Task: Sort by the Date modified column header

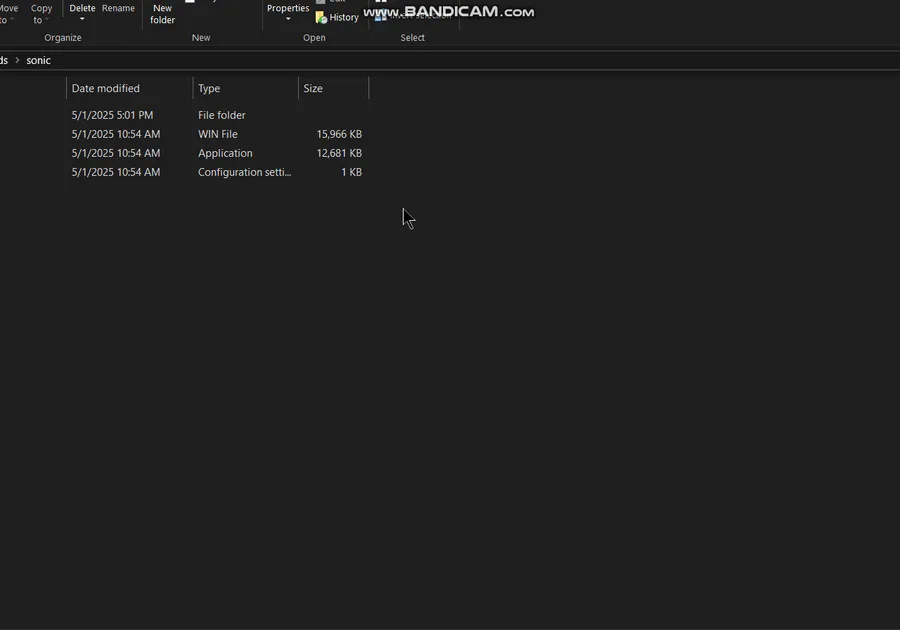Action: click(x=130, y=88)
